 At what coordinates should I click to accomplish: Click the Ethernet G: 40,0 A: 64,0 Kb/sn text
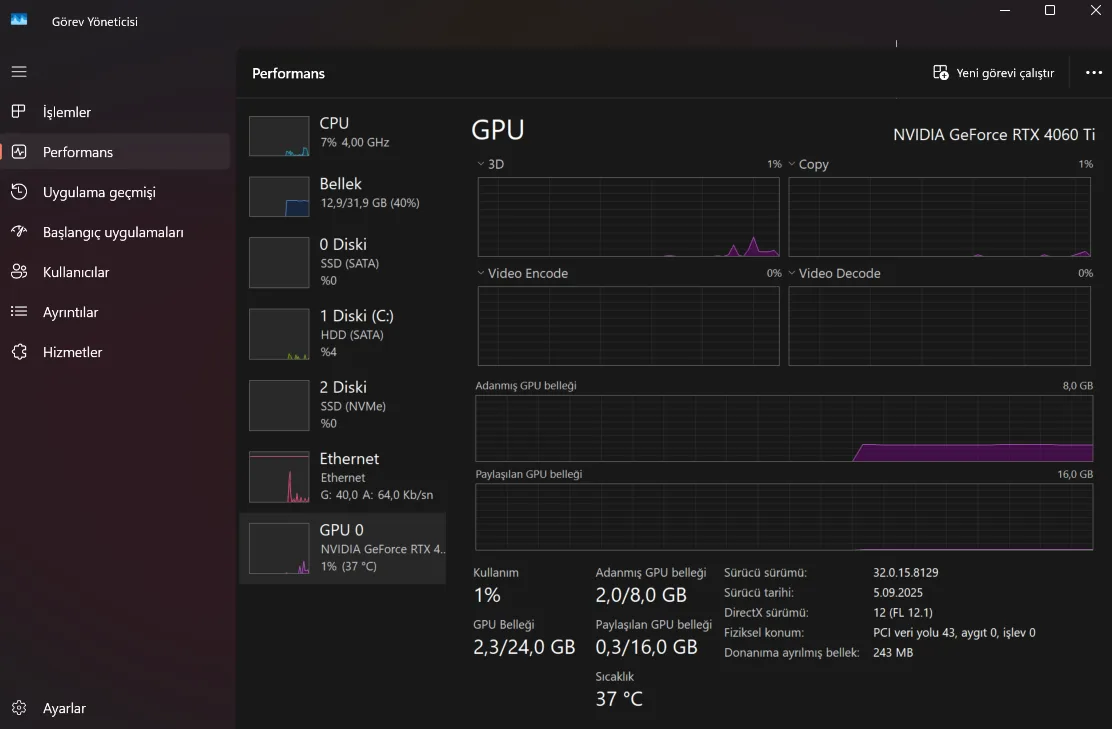pyautogui.click(x=377, y=495)
